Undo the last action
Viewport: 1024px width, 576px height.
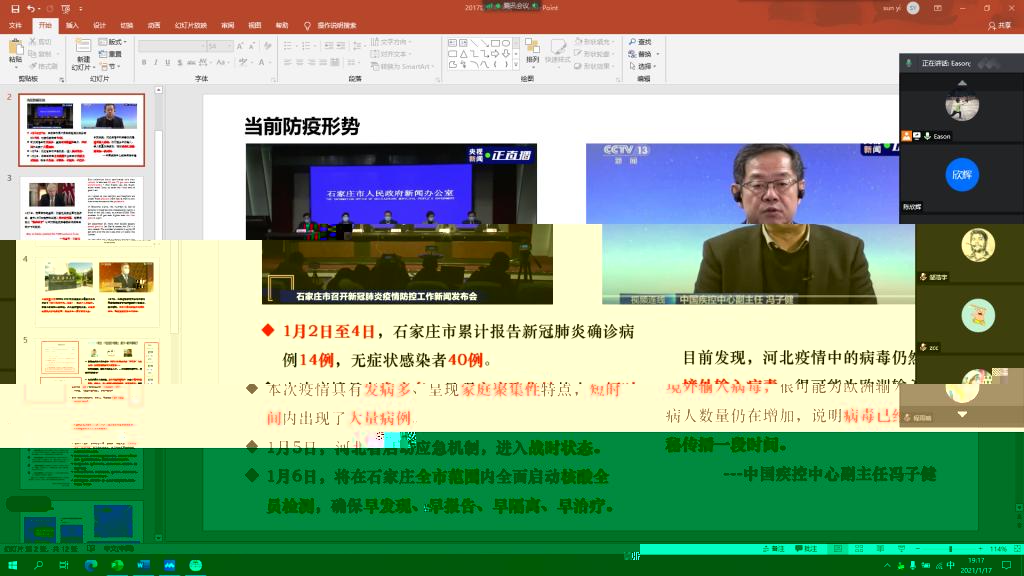point(31,8)
